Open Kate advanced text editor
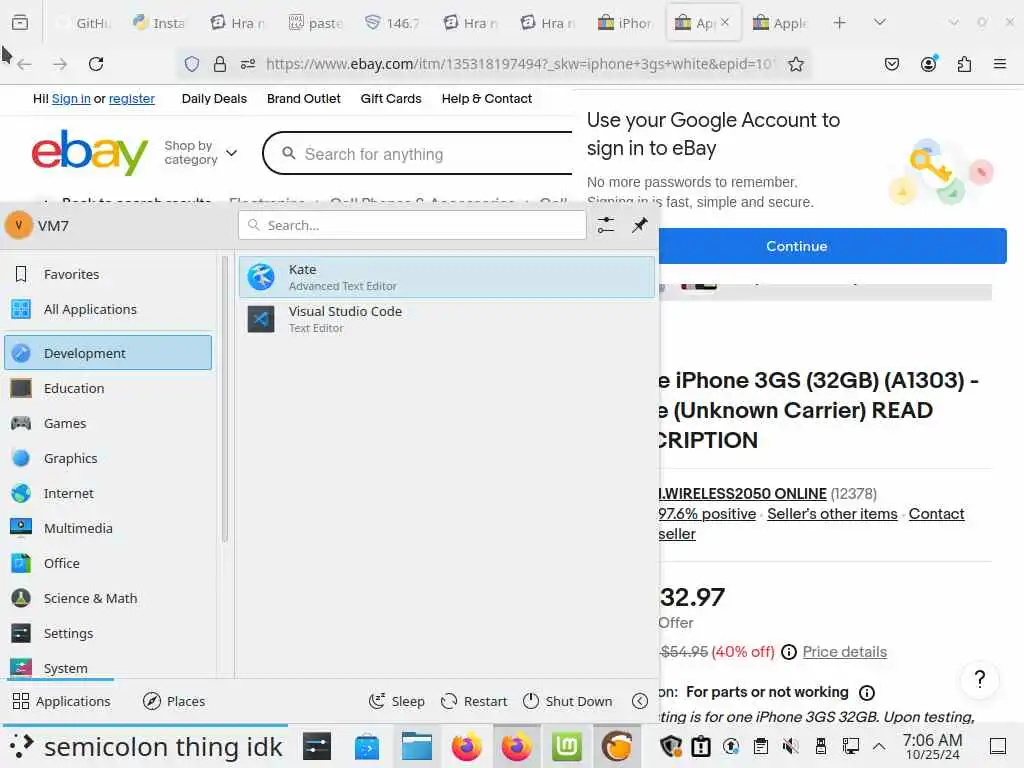Viewport: 1024px width, 768px height. tap(447, 278)
